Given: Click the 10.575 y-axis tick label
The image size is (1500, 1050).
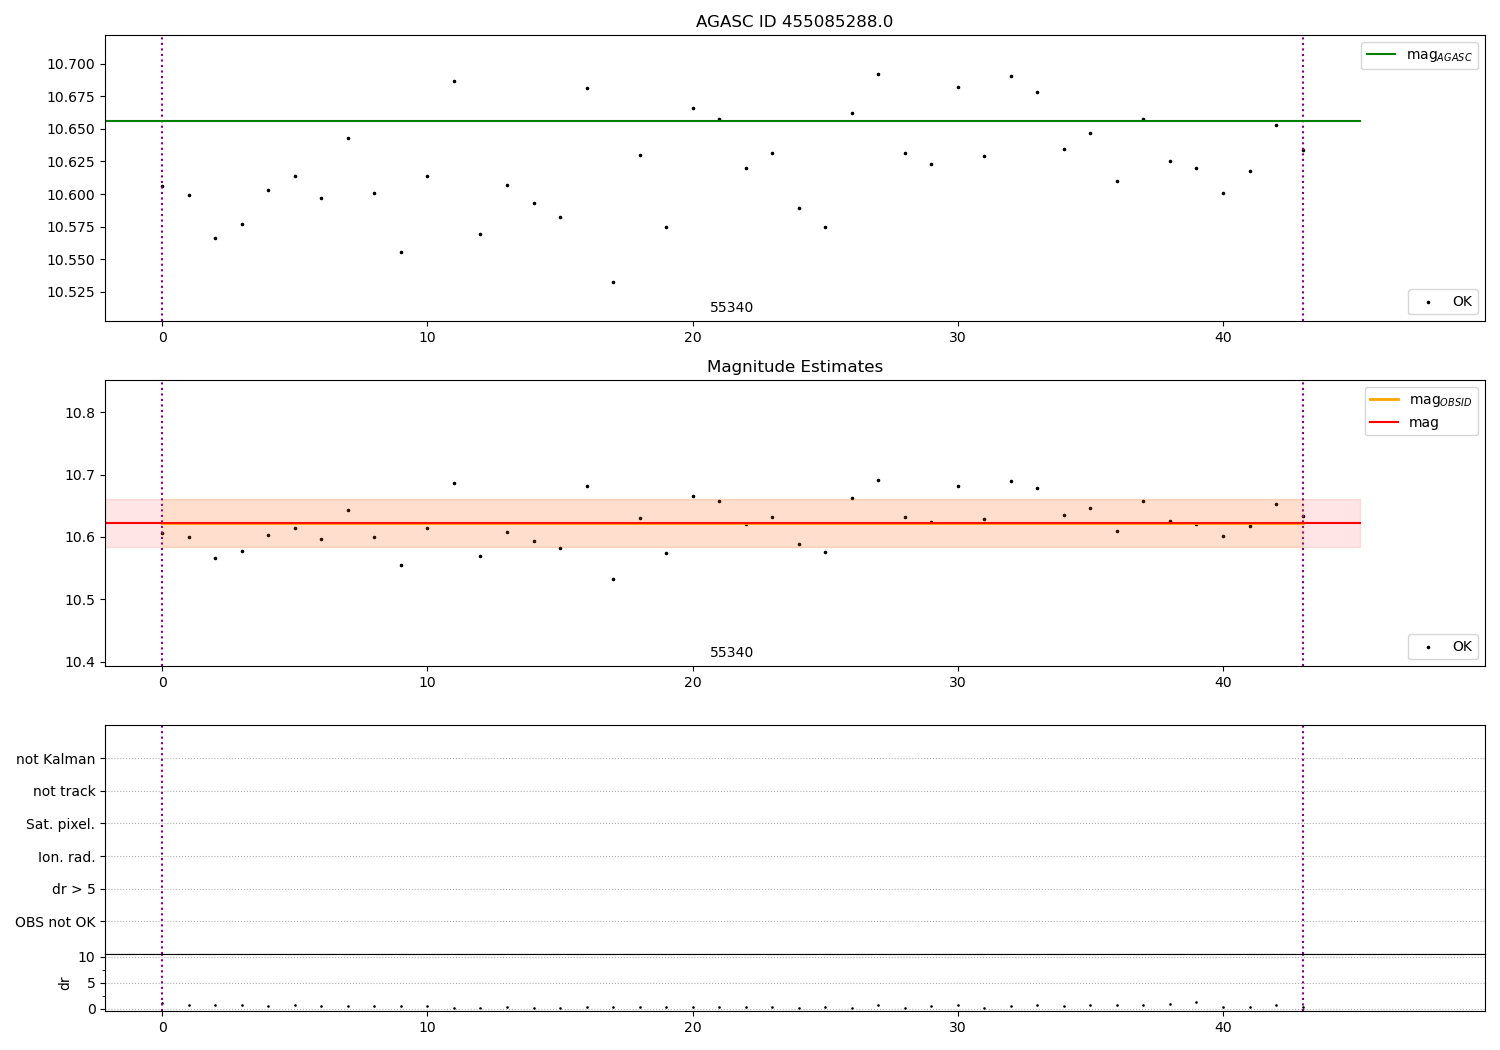Looking at the screenshot, I should click(71, 227).
